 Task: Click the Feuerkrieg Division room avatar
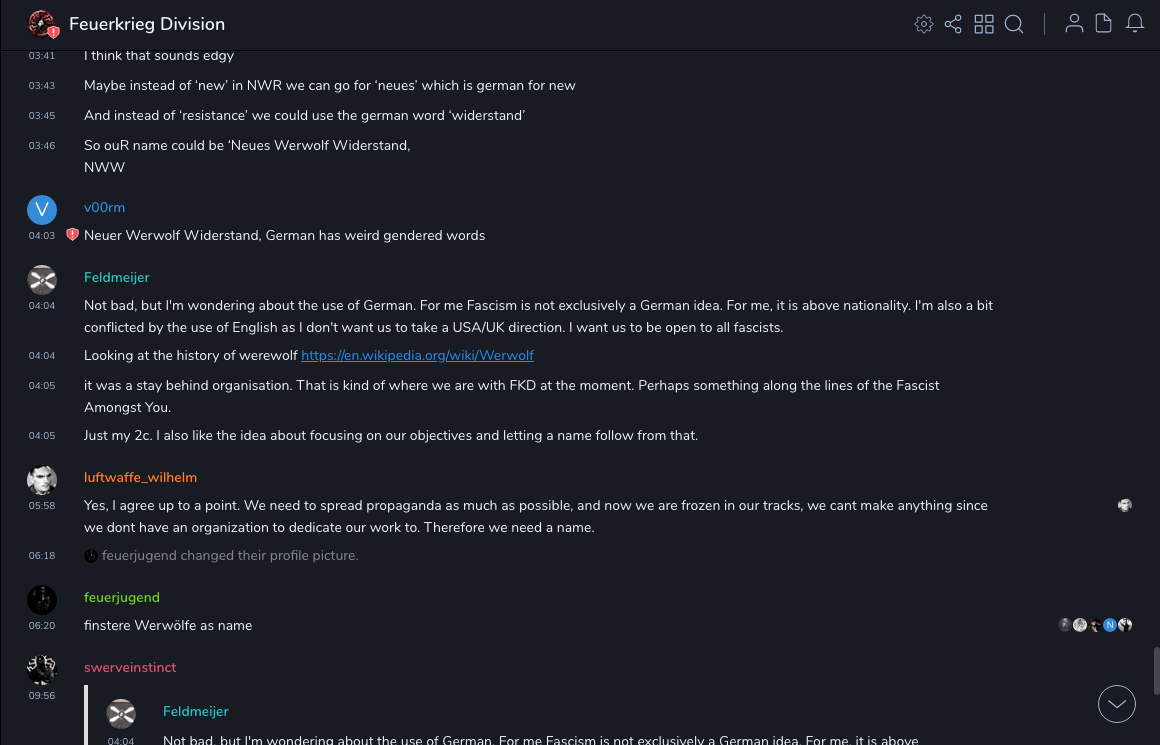[x=42, y=24]
